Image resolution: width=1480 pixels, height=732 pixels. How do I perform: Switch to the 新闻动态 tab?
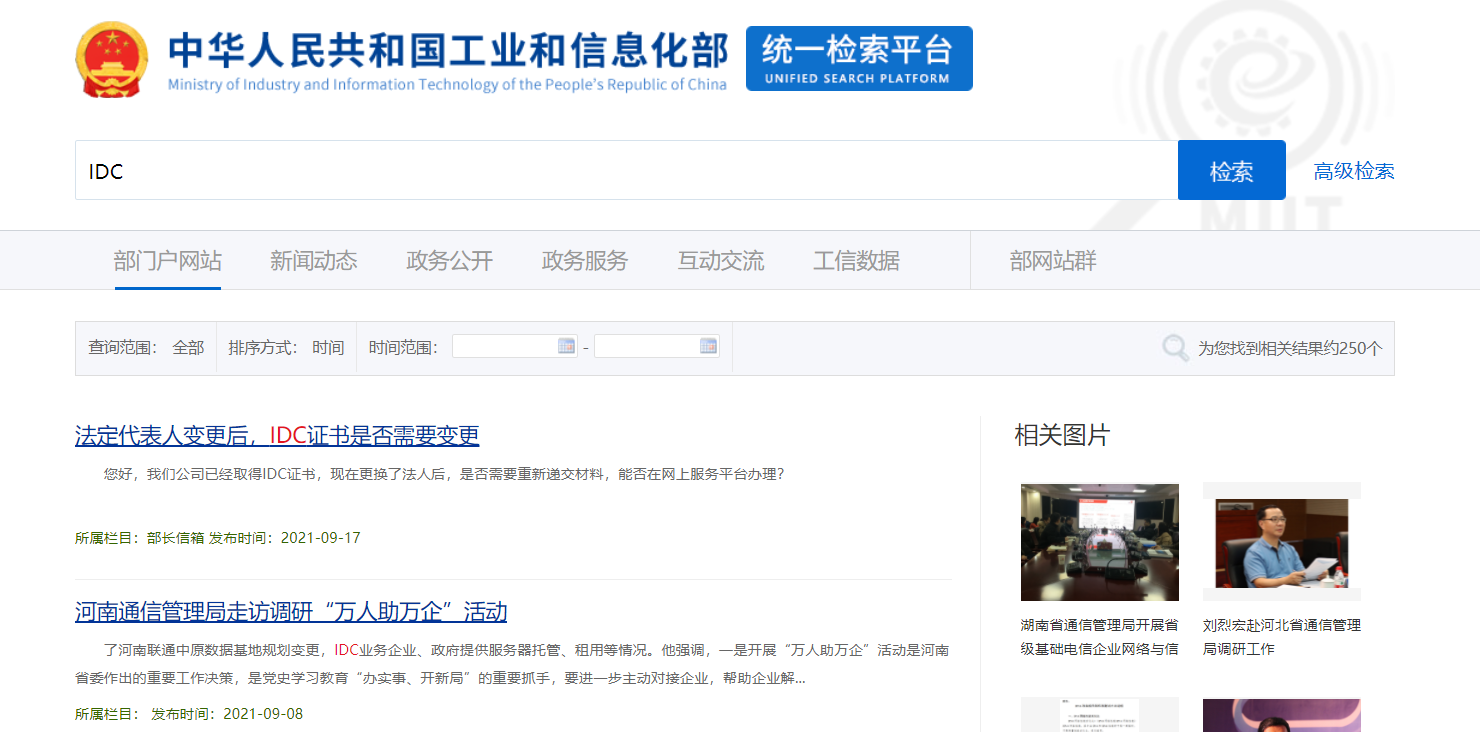[313, 261]
